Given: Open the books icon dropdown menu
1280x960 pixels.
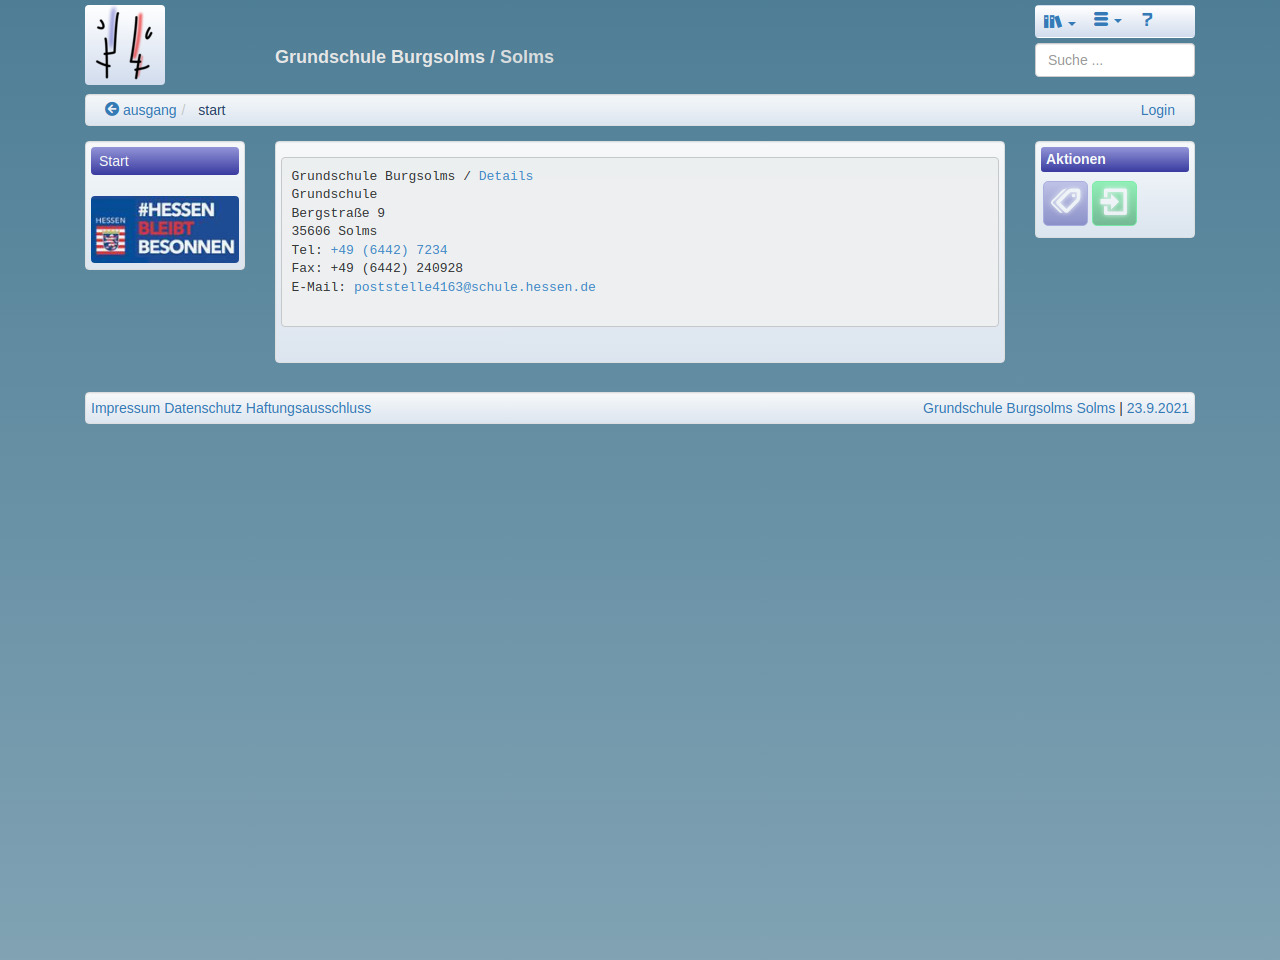Looking at the screenshot, I should pos(1059,21).
